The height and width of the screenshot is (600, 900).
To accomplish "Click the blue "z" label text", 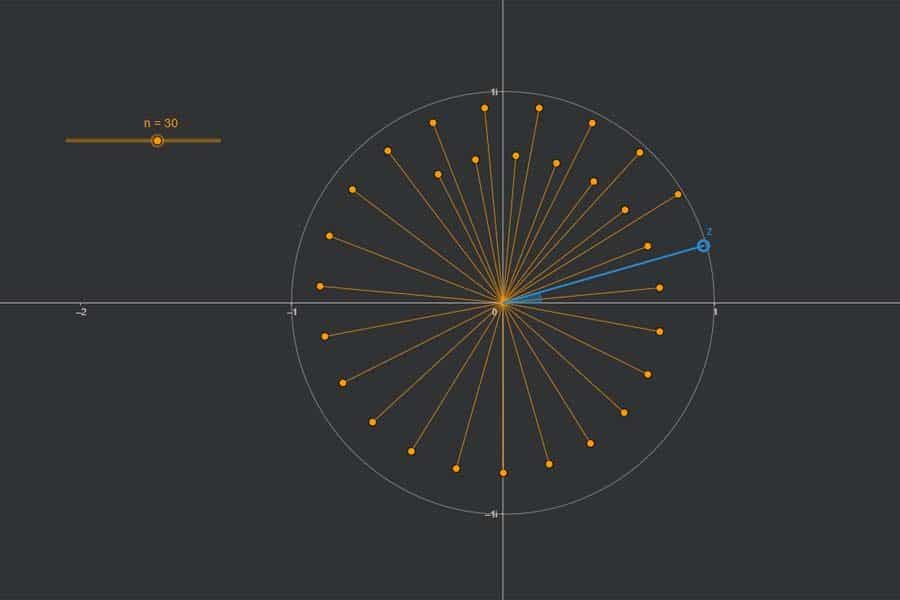I will click(709, 231).
